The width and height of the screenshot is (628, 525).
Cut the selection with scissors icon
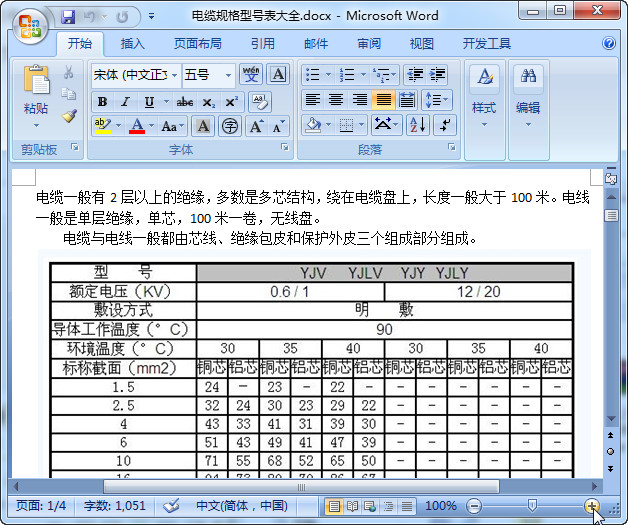68,72
